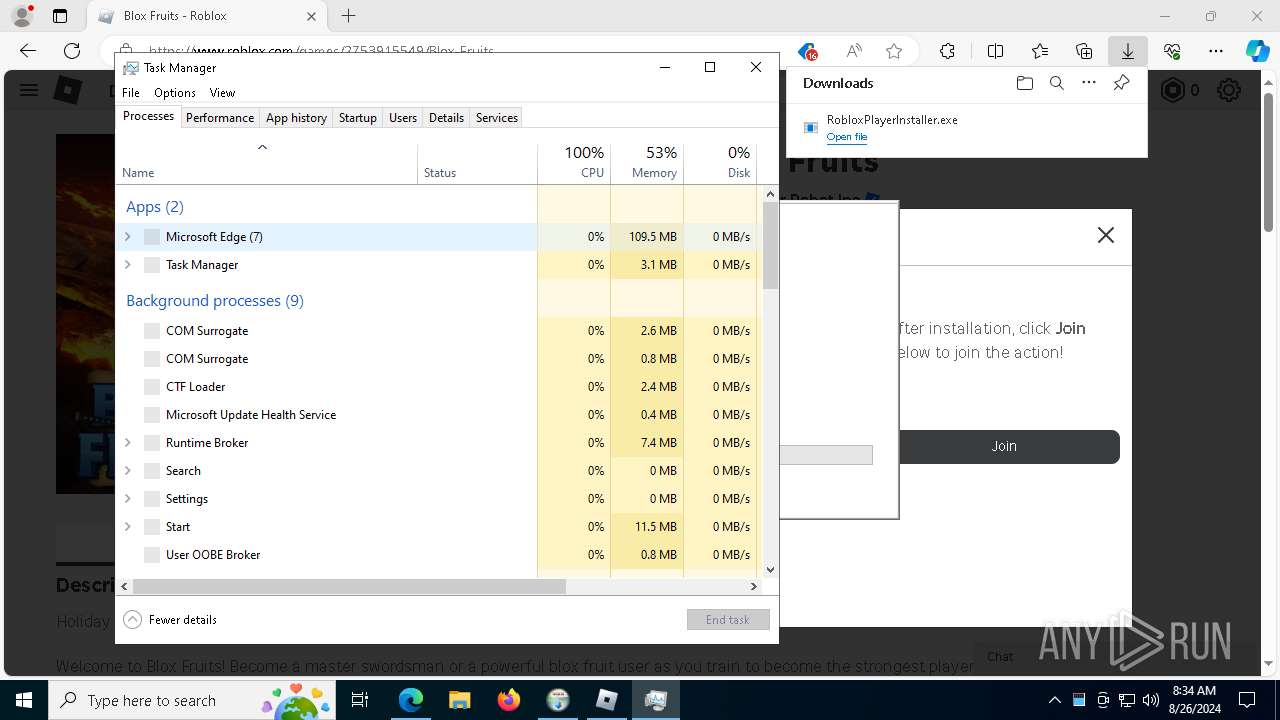This screenshot has width=1280, height=720.
Task: Open Edge Settings and more ellipsis
Action: coord(1216,51)
